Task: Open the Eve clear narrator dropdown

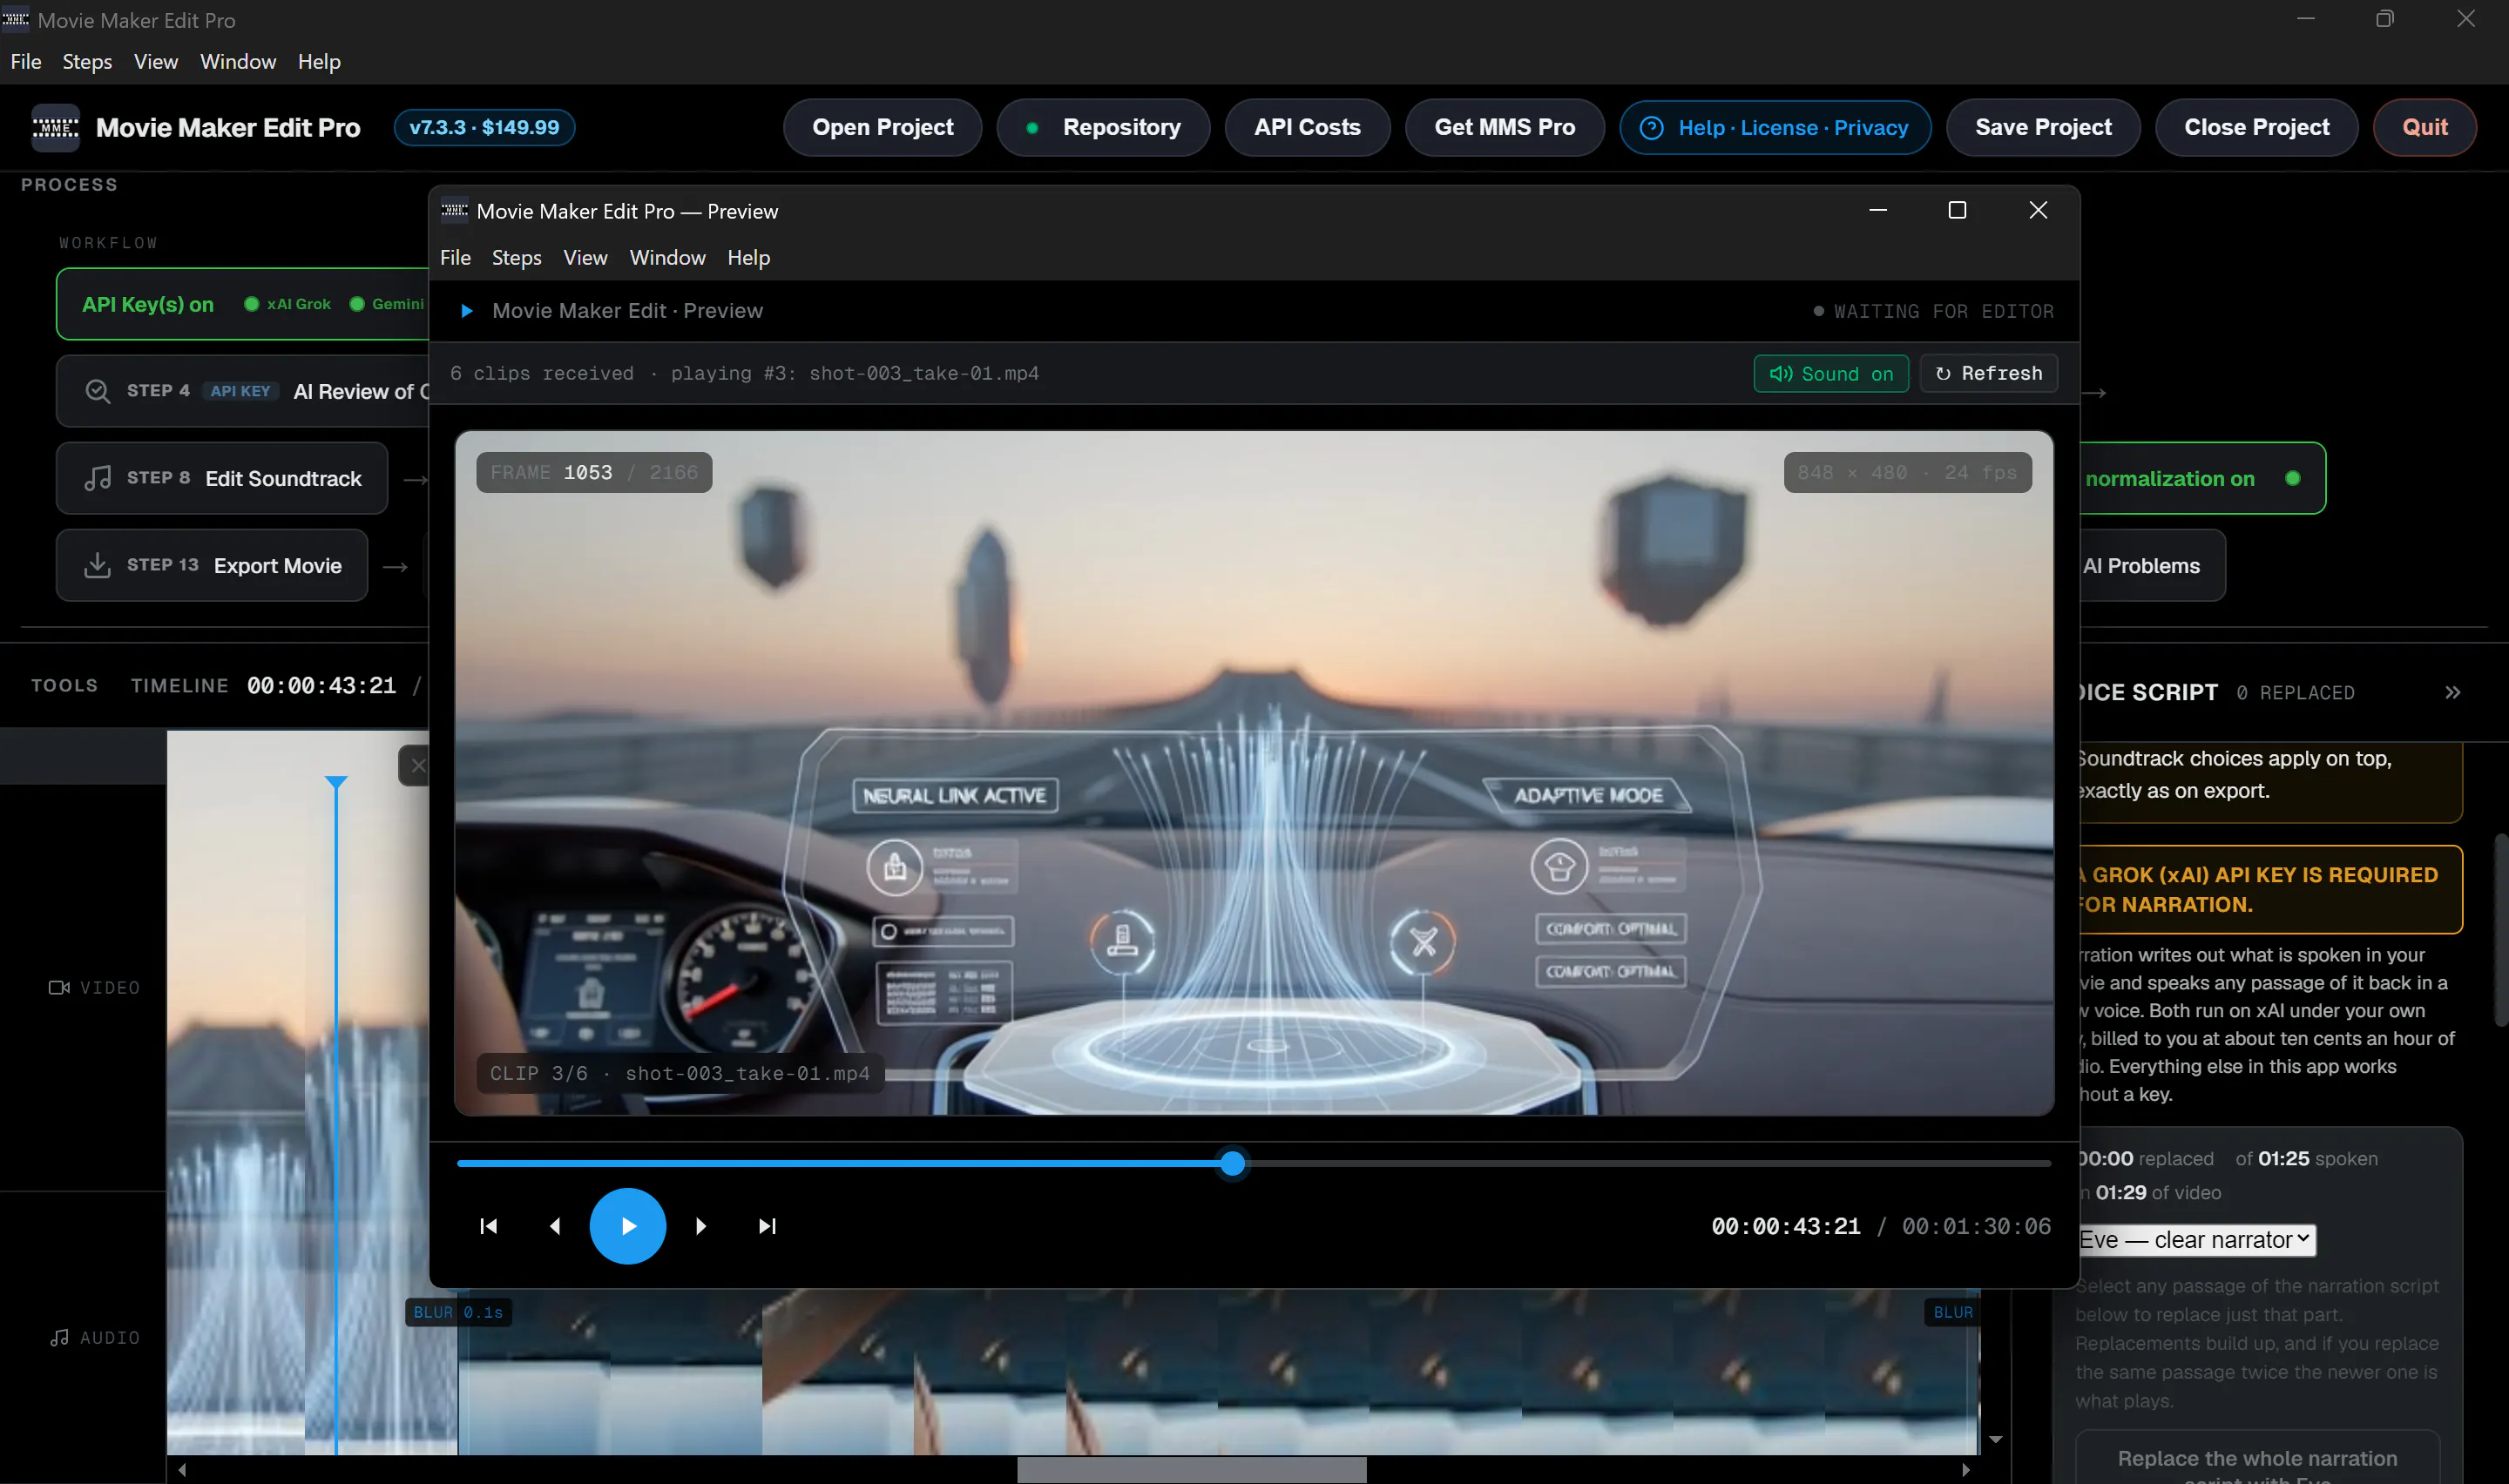Action: [2195, 1239]
